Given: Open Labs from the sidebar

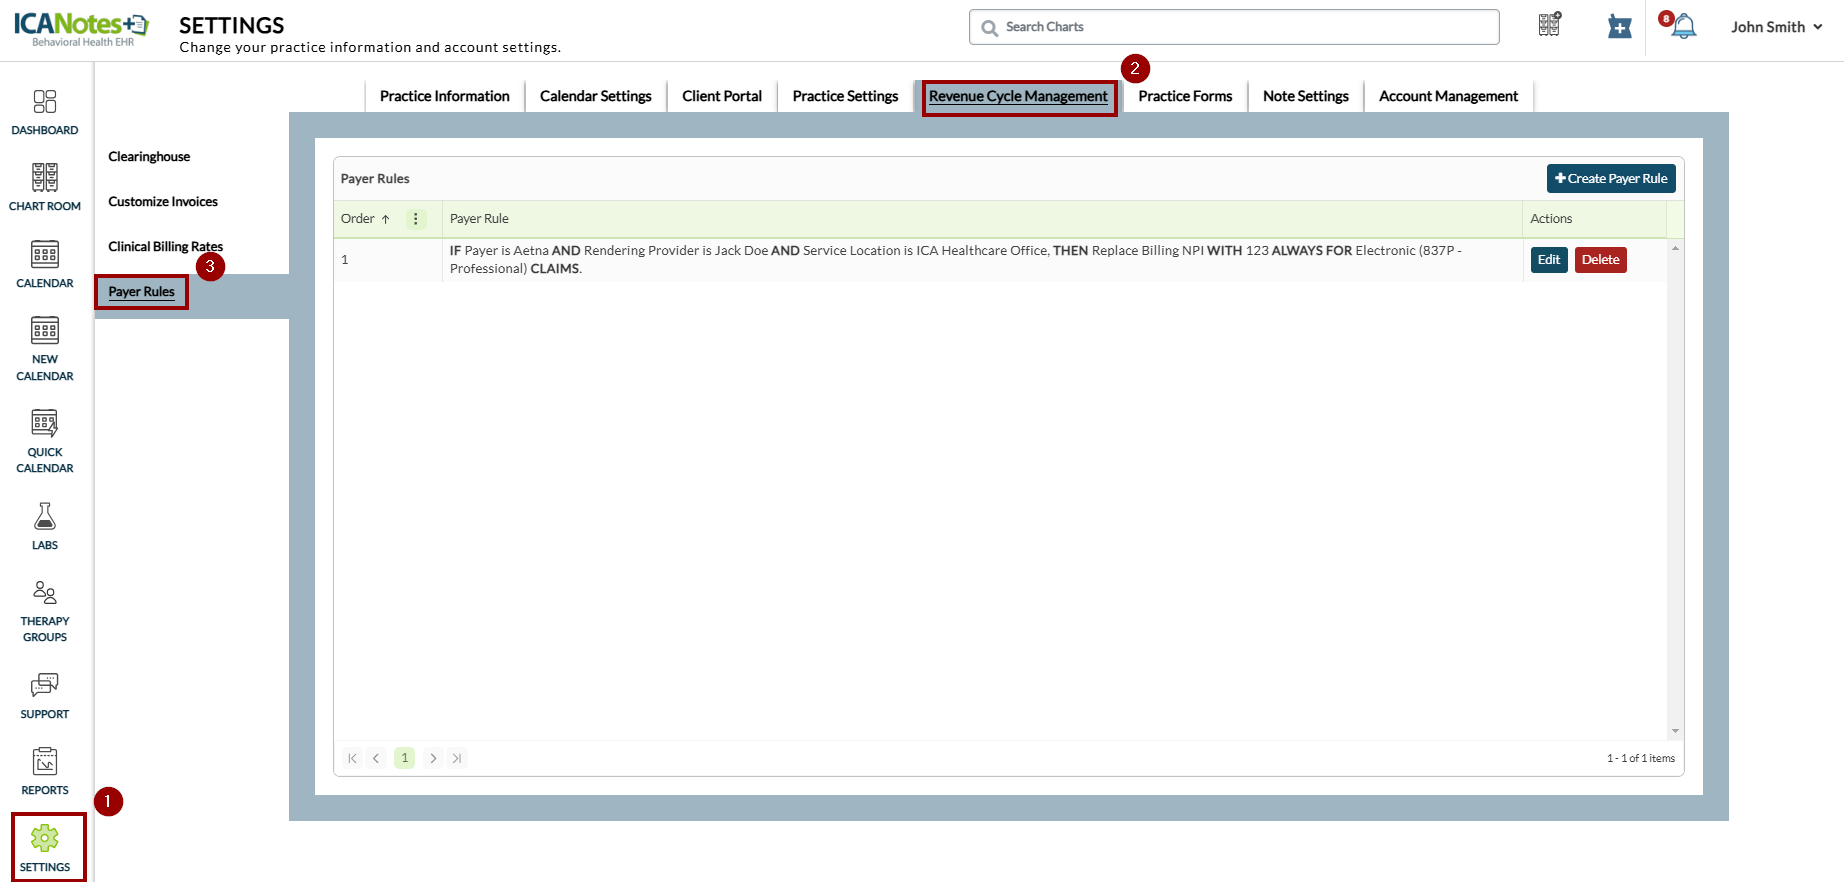Looking at the screenshot, I should 45,526.
